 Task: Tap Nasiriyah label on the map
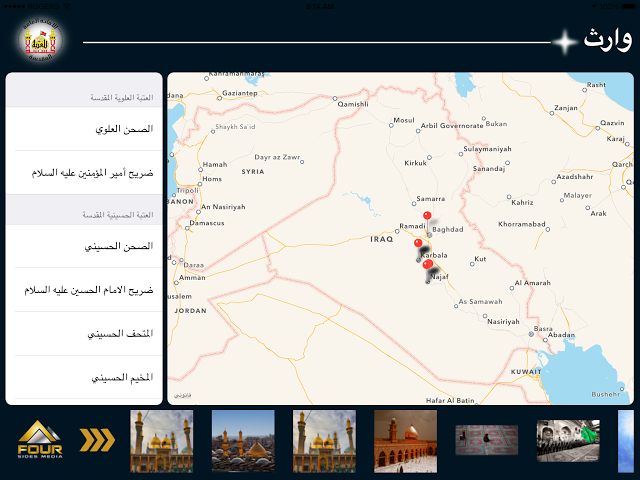pyautogui.click(x=503, y=322)
